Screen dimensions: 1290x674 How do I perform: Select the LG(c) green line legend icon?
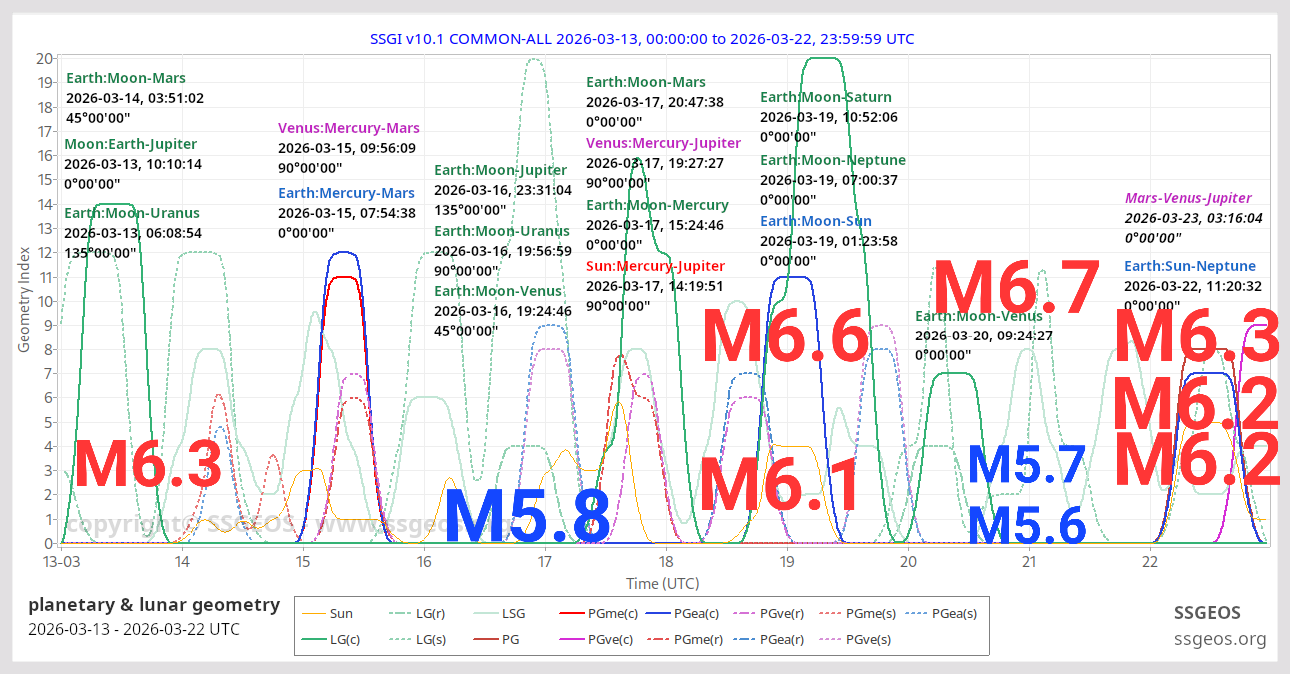(314, 639)
